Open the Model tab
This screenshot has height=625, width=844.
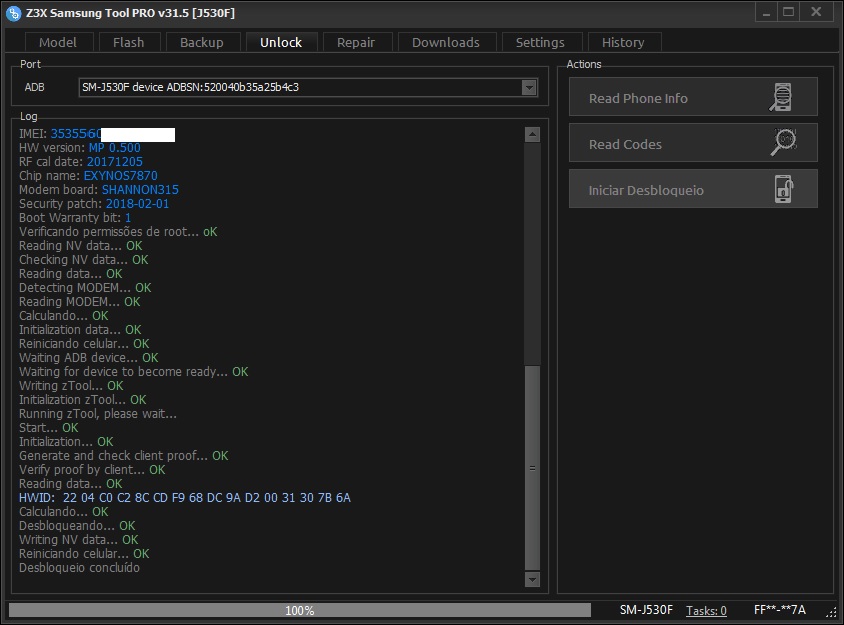point(58,43)
